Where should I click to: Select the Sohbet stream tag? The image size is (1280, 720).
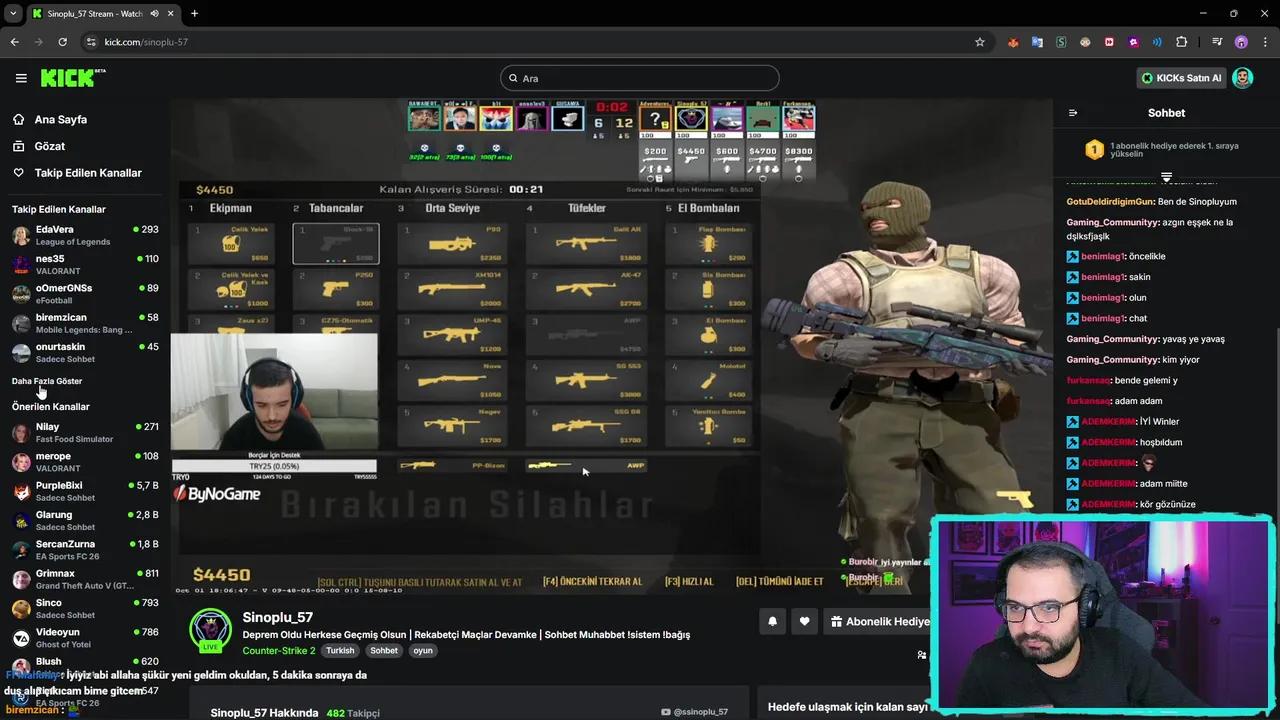point(384,650)
